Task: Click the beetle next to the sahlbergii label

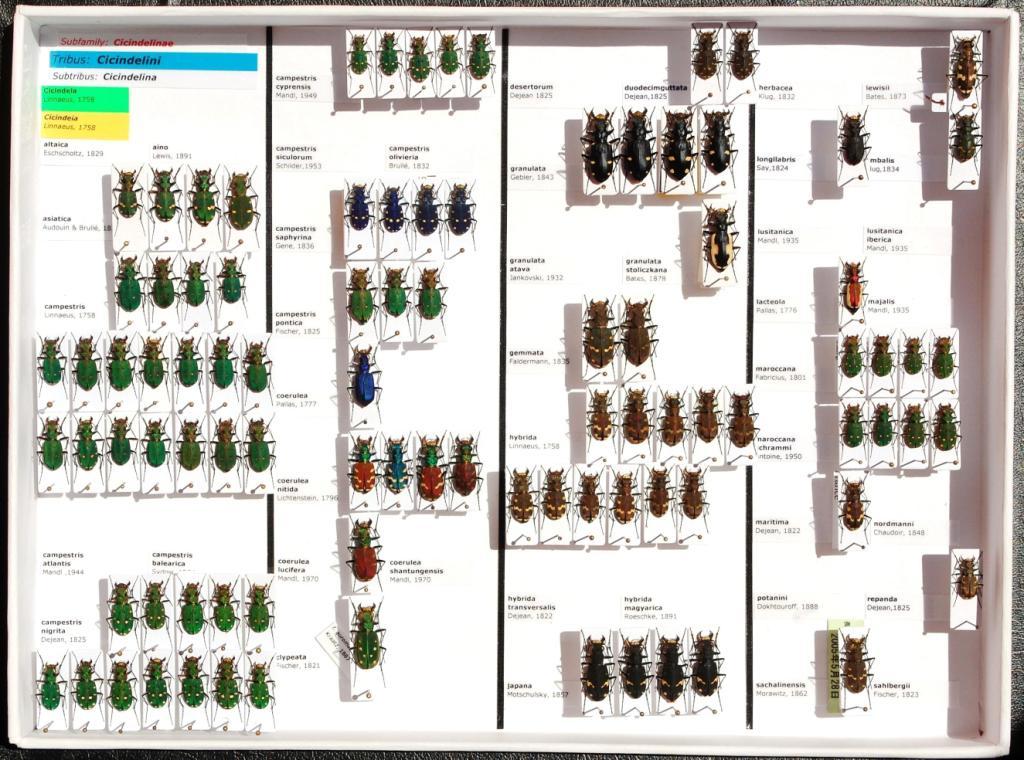Action: click(x=855, y=667)
